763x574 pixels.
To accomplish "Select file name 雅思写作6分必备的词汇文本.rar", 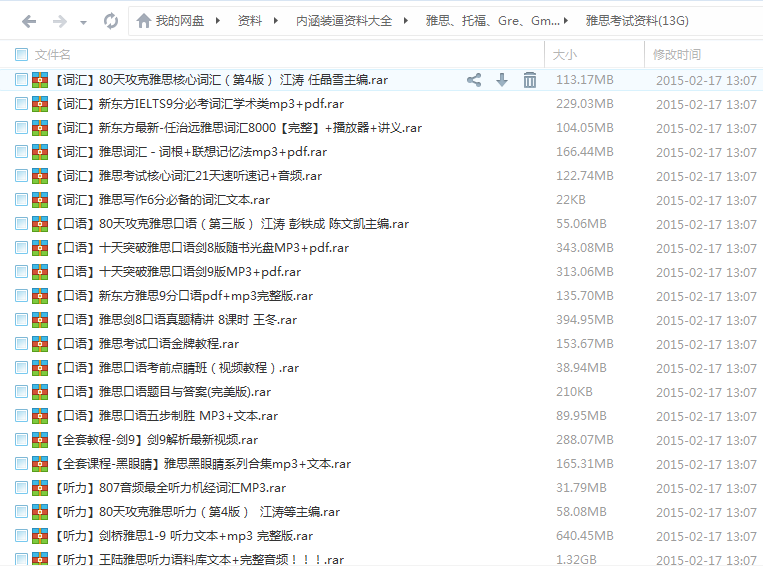I will [162, 199].
